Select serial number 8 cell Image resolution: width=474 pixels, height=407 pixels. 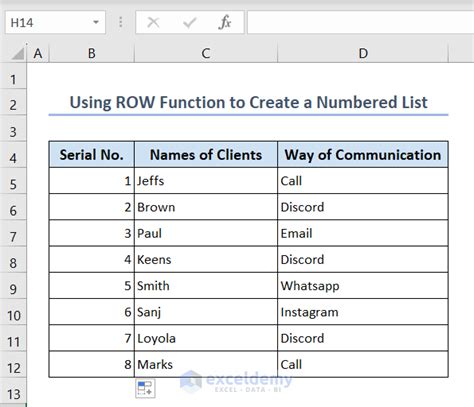point(92,364)
